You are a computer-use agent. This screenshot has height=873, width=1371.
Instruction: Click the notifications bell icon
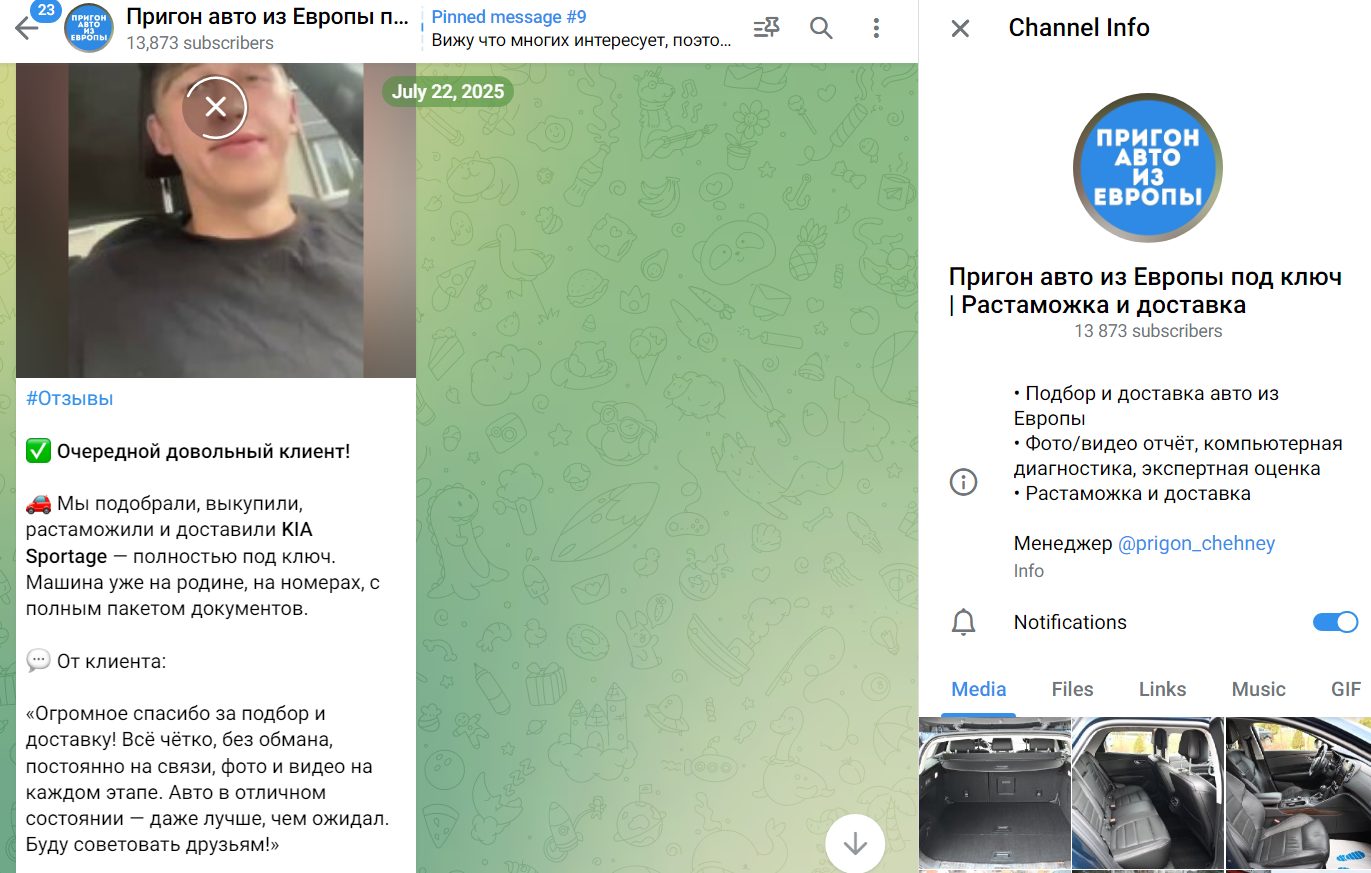click(963, 622)
